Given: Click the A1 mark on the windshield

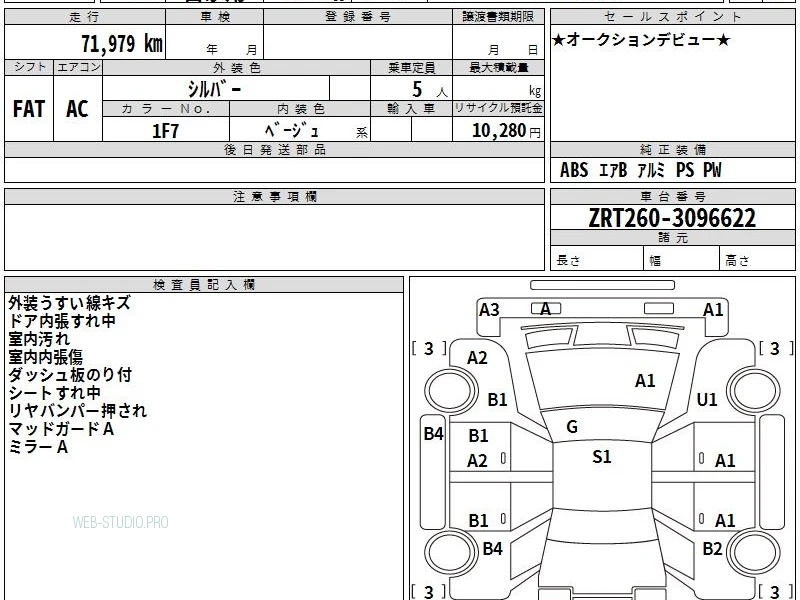Looking at the screenshot, I should click(x=645, y=381).
